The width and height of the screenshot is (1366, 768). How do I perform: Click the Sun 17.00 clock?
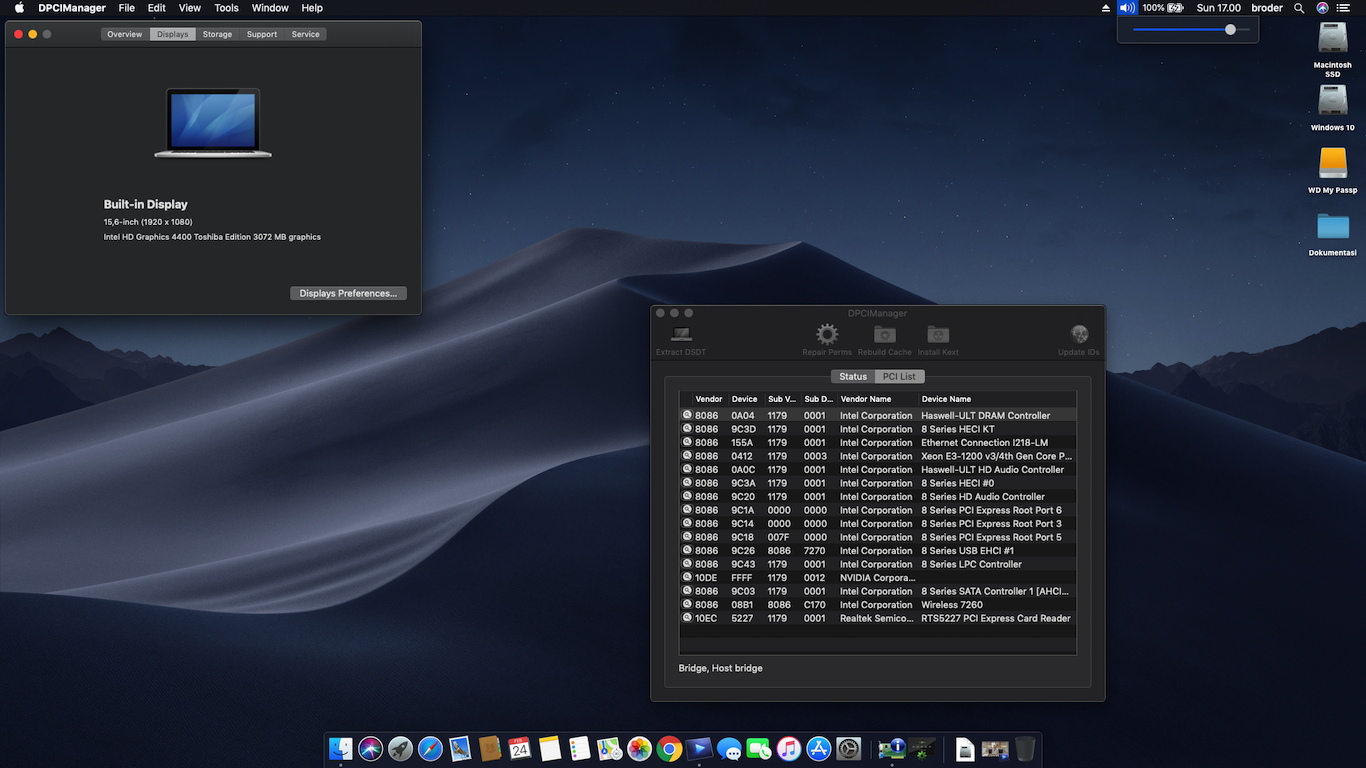1219,8
